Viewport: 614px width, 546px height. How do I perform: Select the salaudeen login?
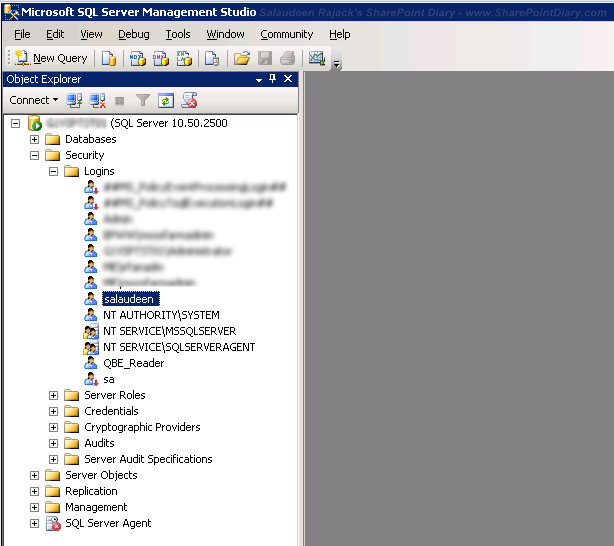point(130,299)
